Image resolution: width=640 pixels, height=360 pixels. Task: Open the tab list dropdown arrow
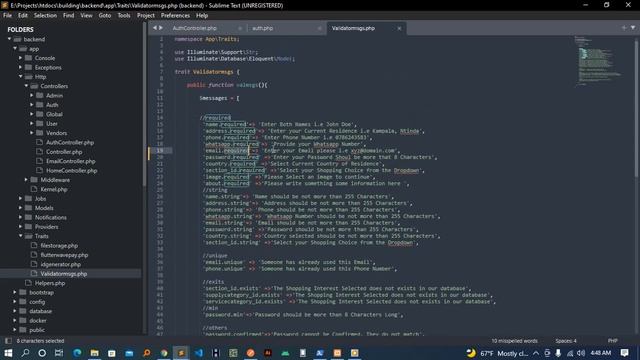point(633,28)
